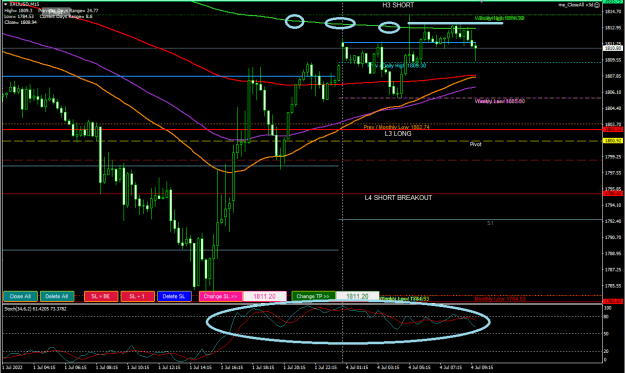Click the L3 LONG label
Viewport: 625px width, 373px height.
[x=398, y=133]
